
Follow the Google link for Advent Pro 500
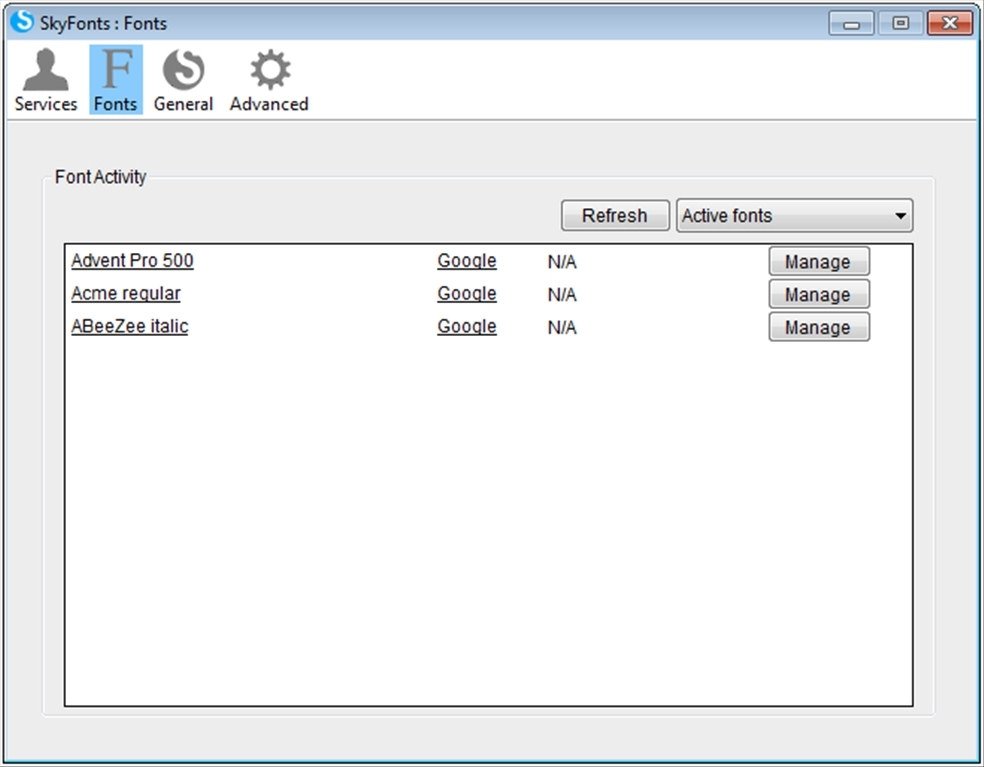pyautogui.click(x=467, y=260)
